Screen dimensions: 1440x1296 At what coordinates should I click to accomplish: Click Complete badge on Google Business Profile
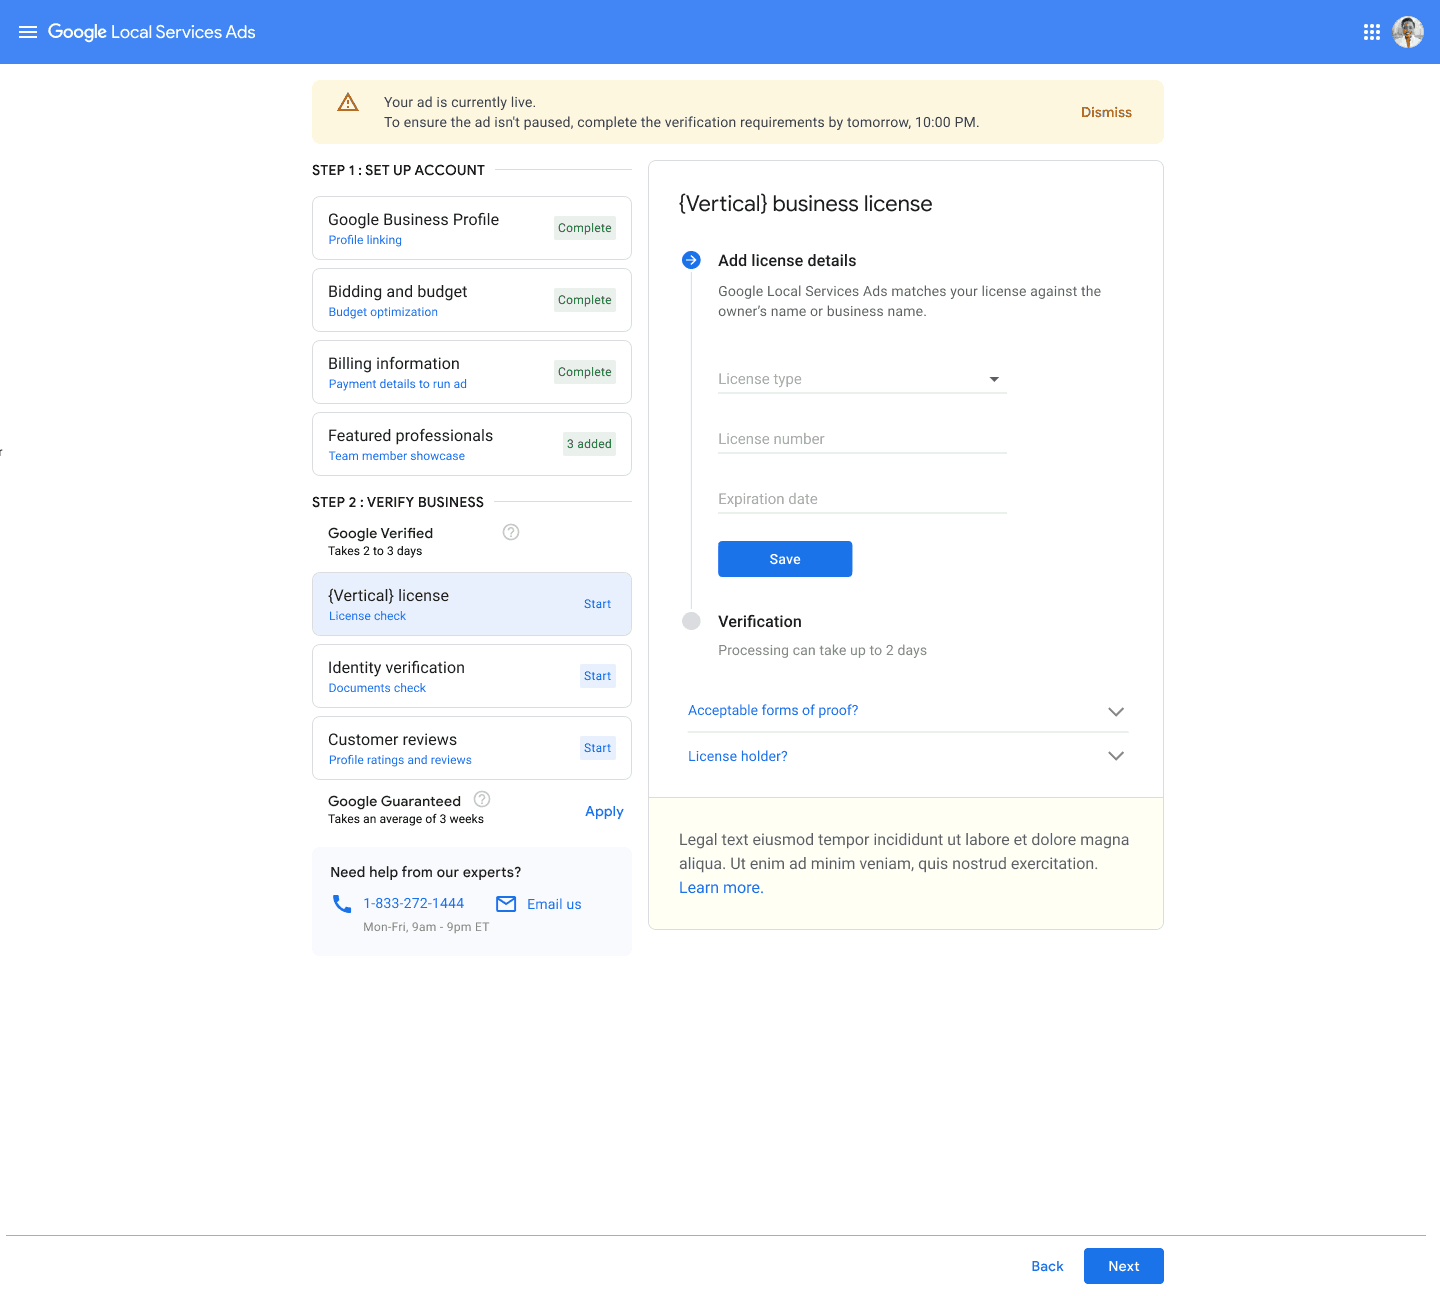pos(585,228)
